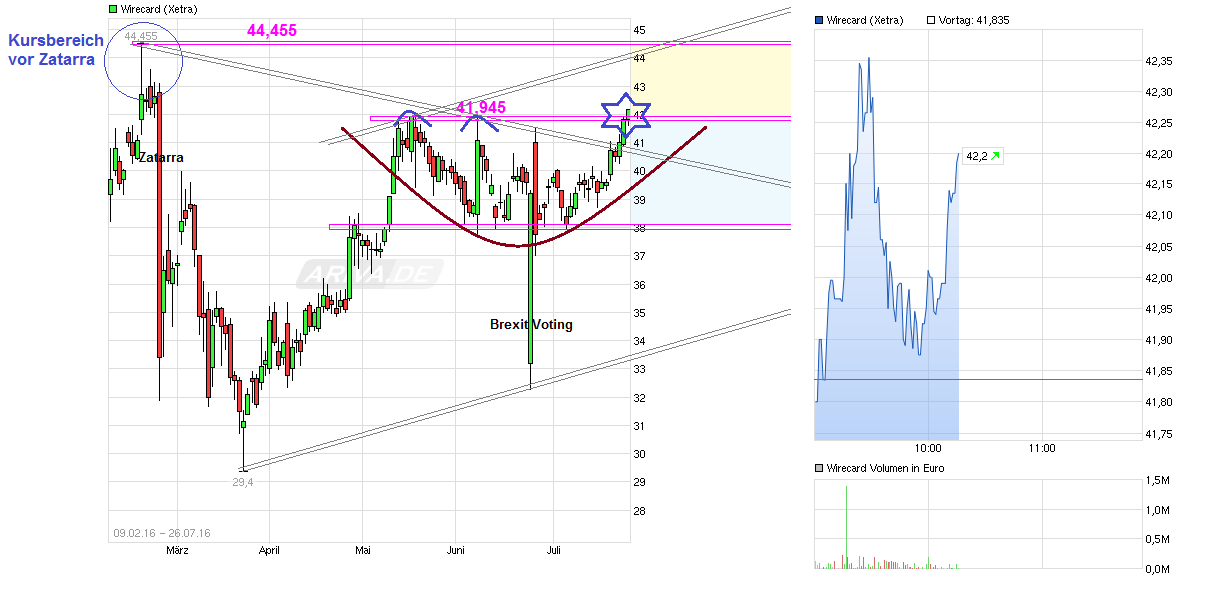Click the 34 price axis value
The image size is (1210, 596).
pos(640,341)
